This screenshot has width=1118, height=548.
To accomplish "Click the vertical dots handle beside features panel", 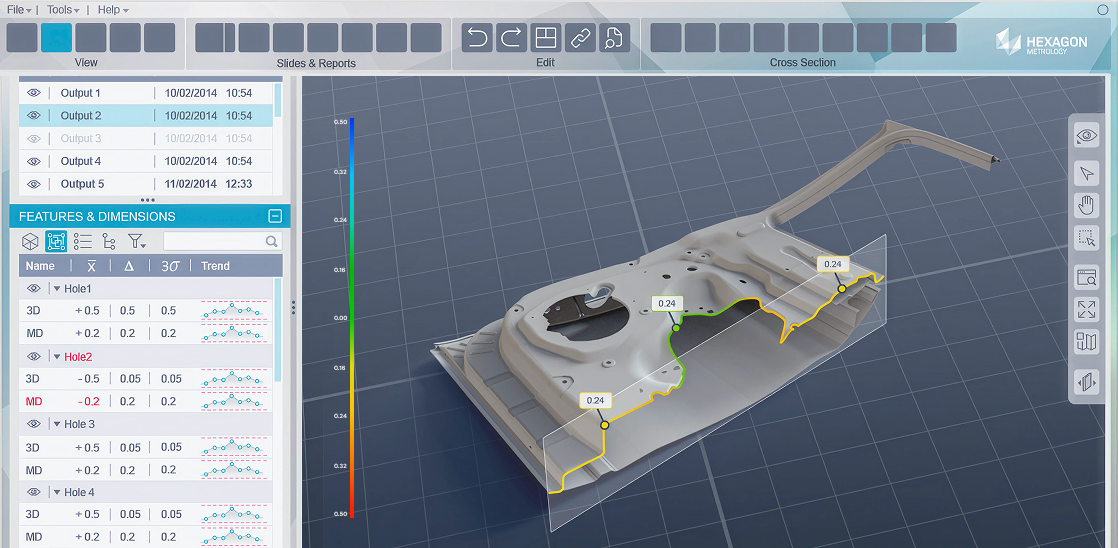I will point(293,308).
